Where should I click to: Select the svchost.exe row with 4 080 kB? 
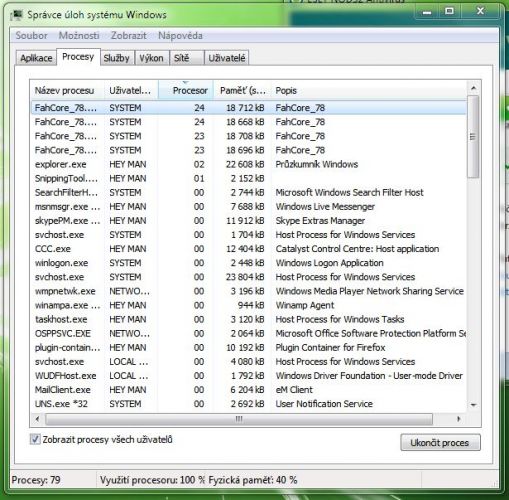(x=249, y=362)
